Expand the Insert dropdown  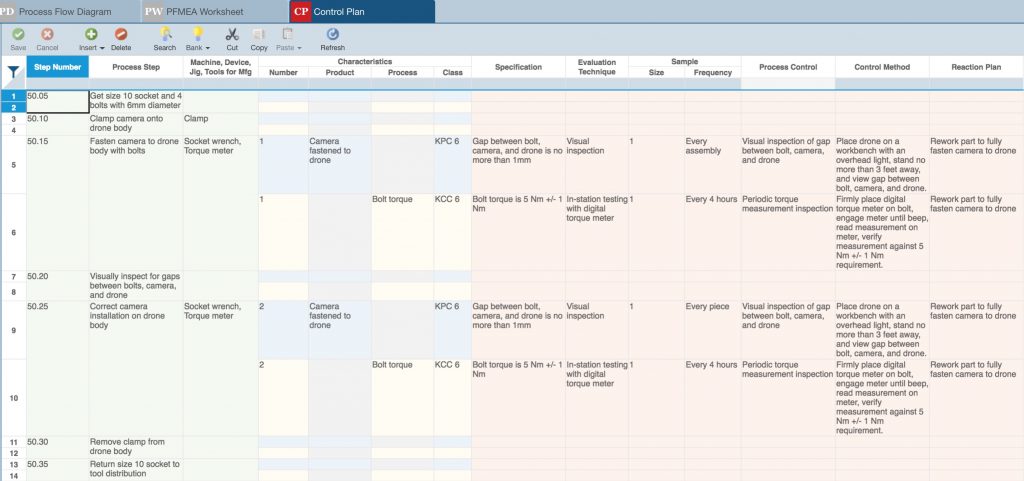tap(91, 47)
